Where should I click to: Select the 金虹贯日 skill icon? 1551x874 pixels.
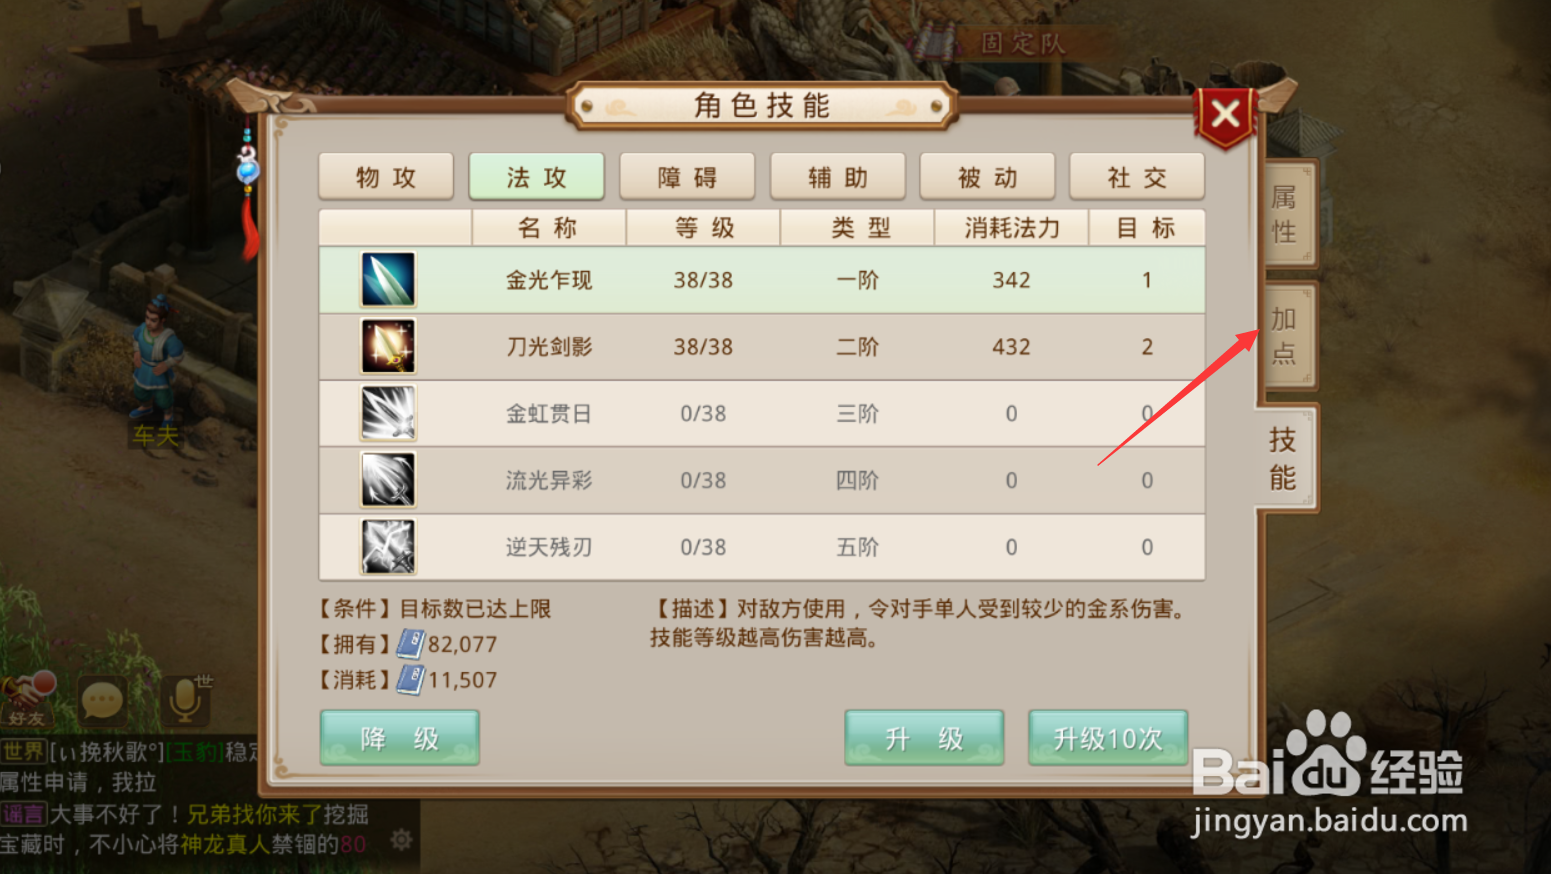click(388, 413)
